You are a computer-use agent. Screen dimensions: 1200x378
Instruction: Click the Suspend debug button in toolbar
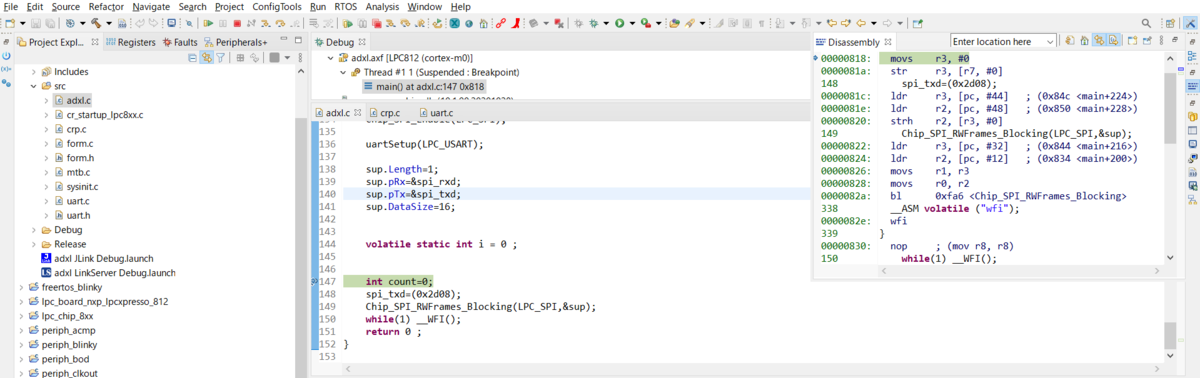click(223, 22)
